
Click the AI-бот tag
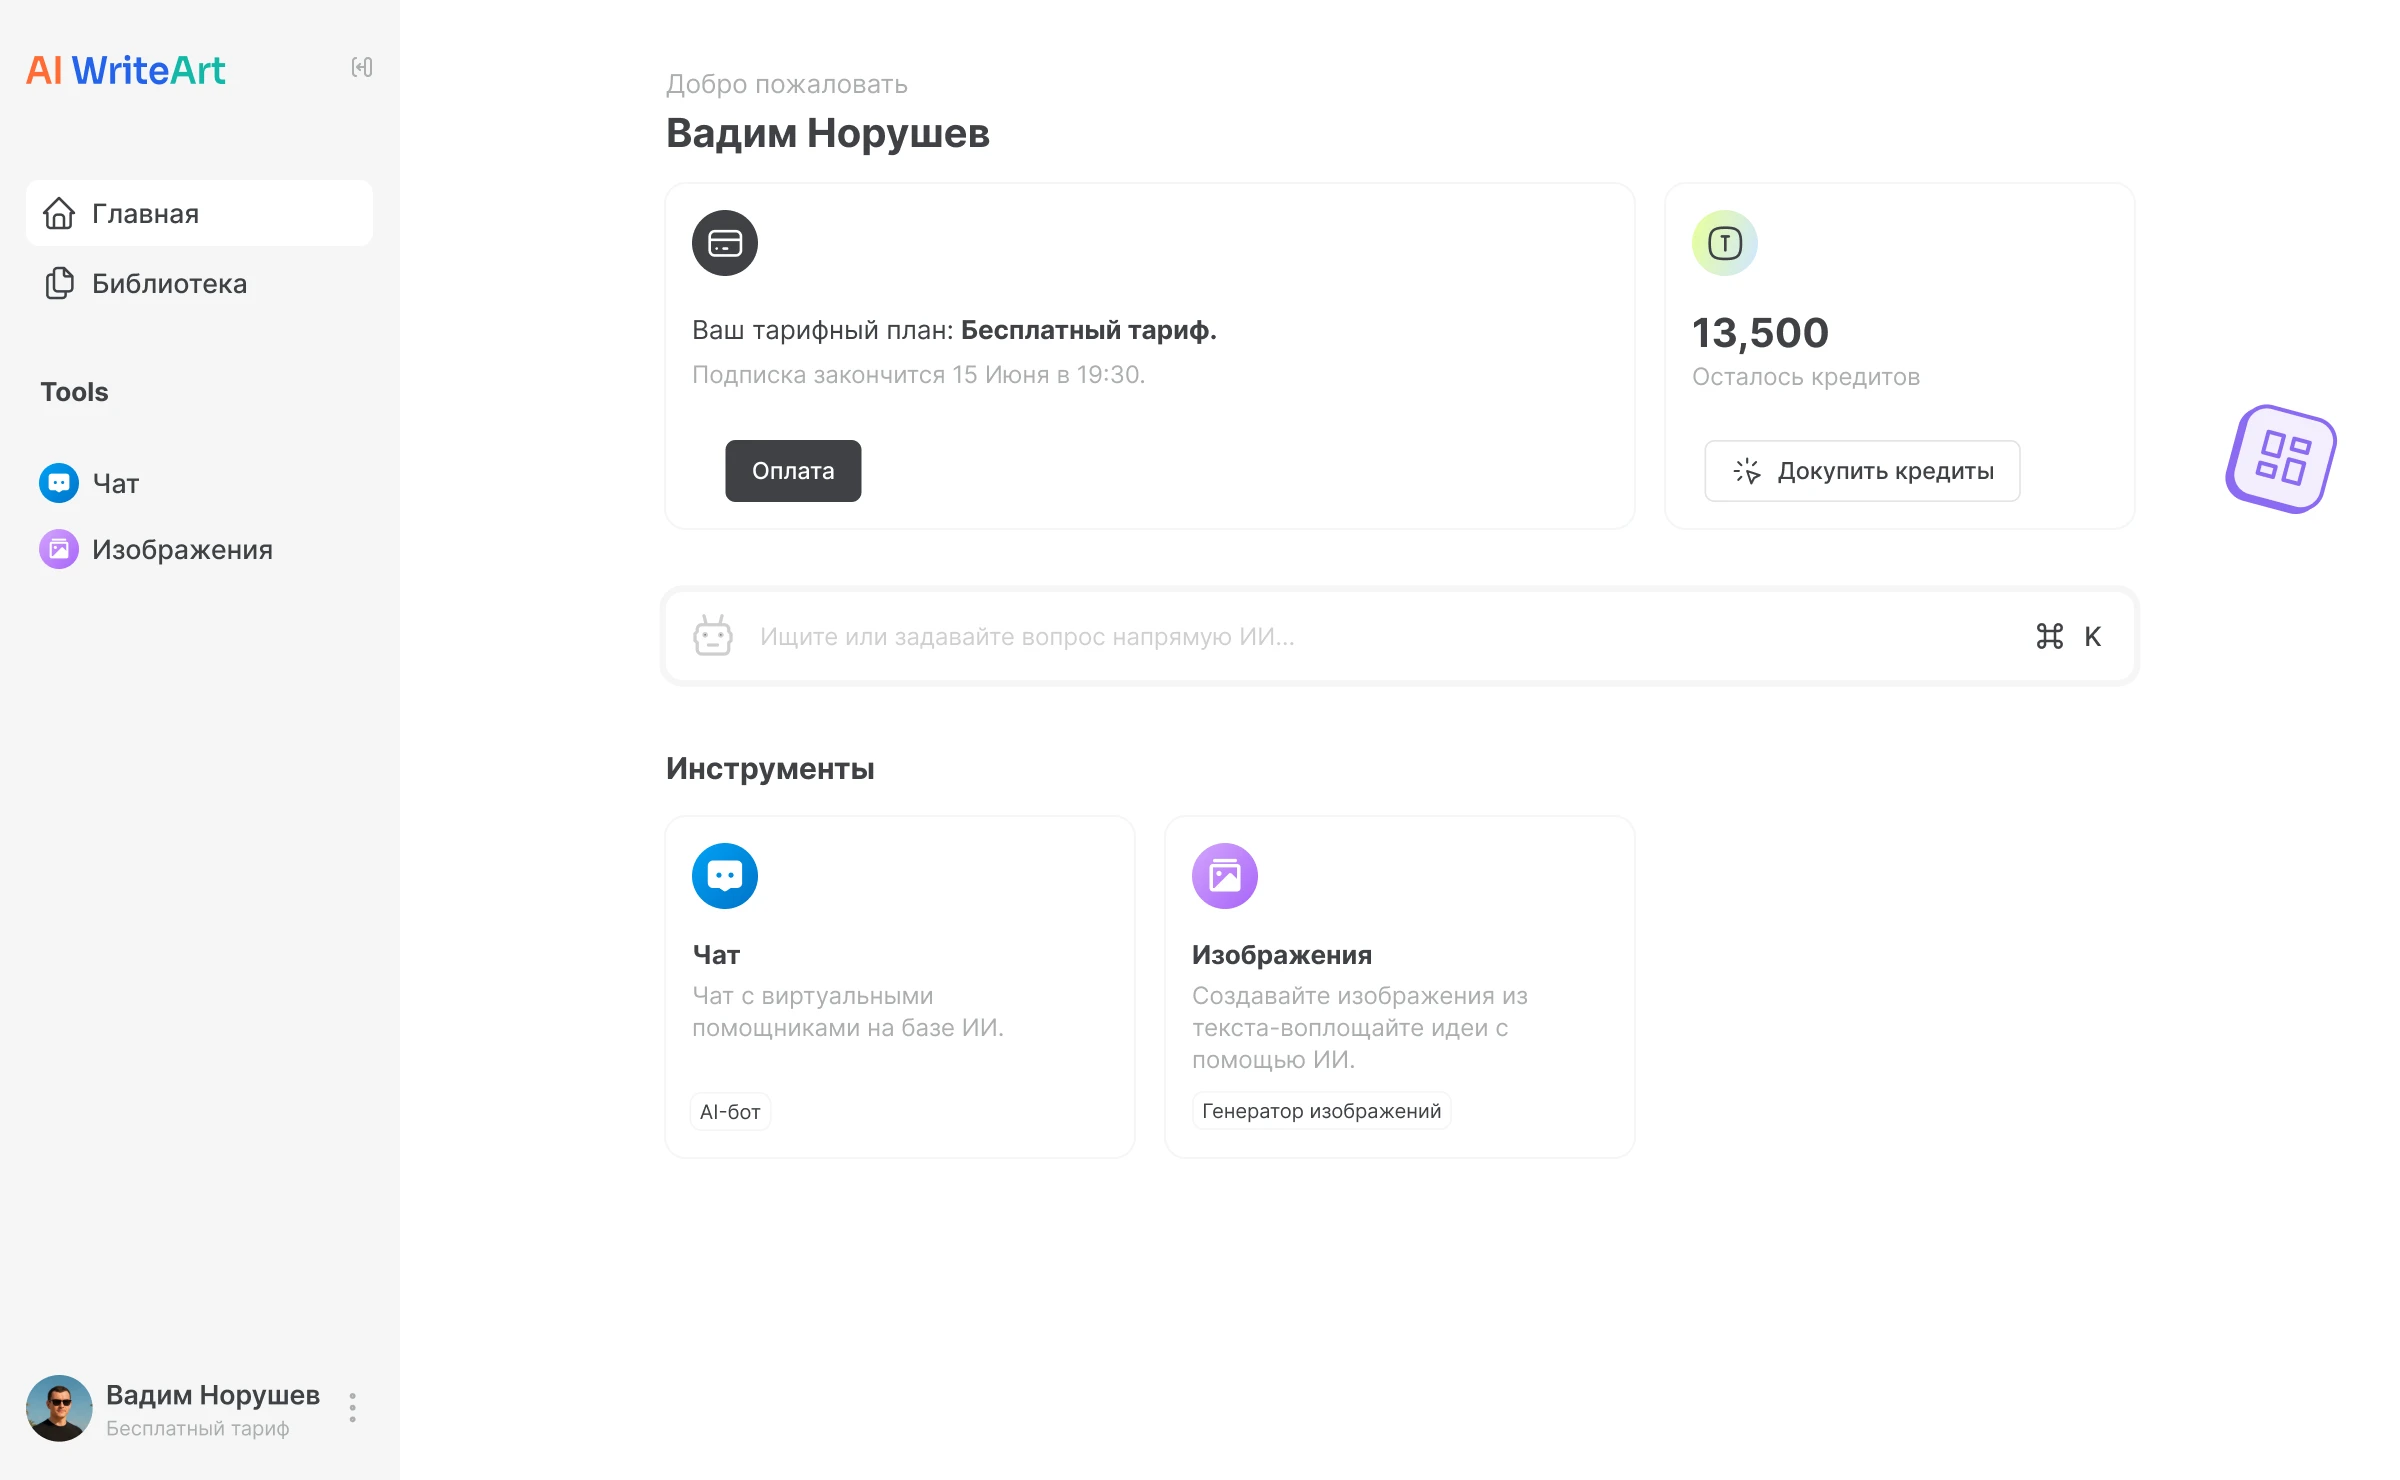[730, 1112]
